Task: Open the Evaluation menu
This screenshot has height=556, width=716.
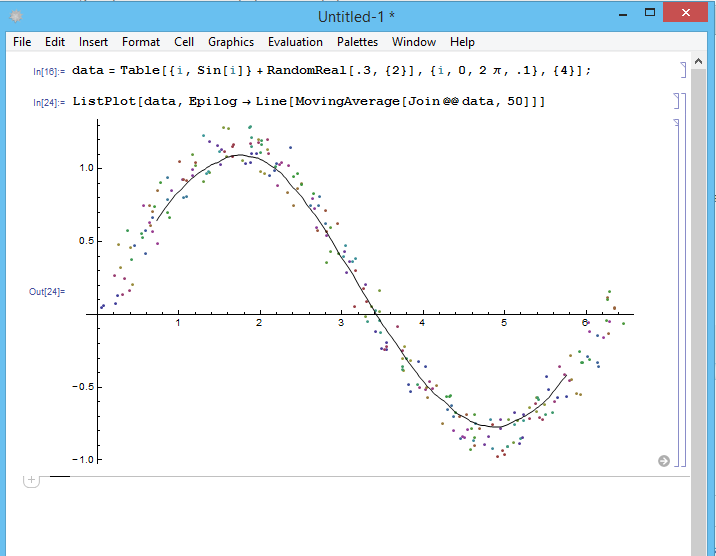Action: pos(295,42)
